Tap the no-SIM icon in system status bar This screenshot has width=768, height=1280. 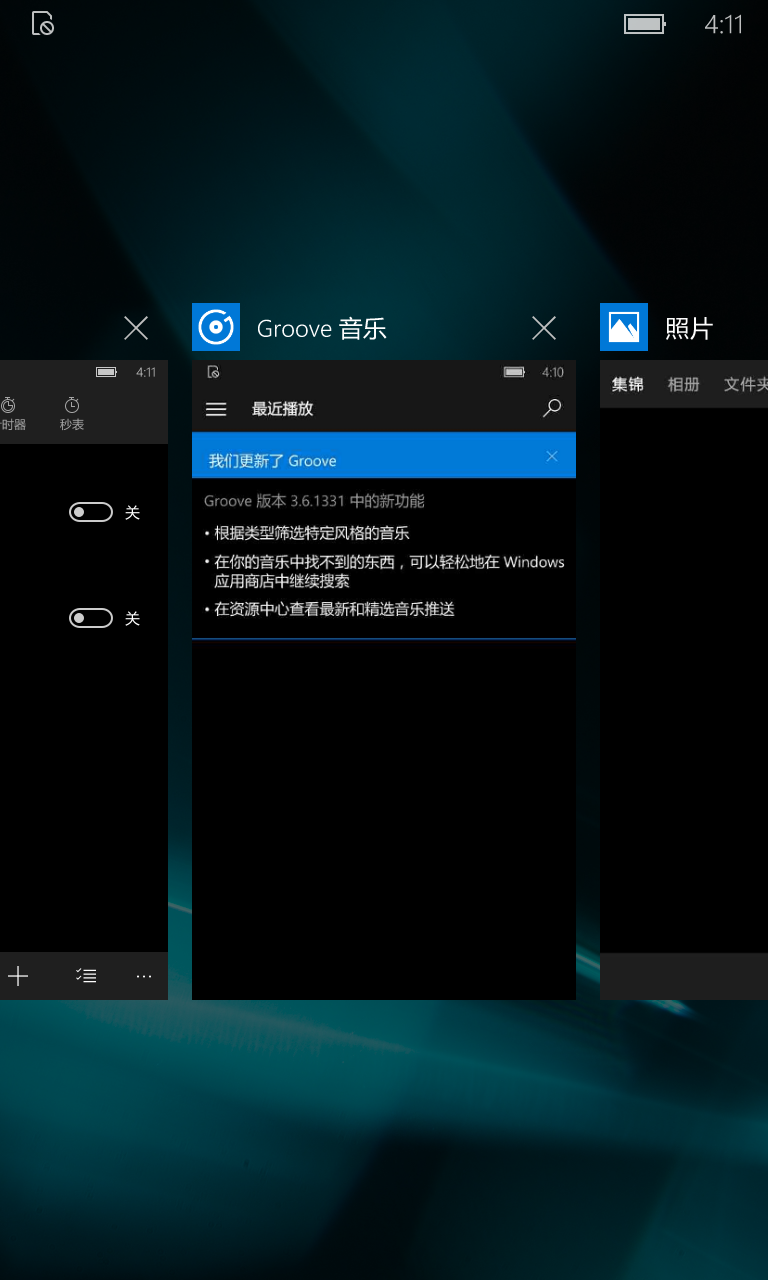click(x=43, y=23)
